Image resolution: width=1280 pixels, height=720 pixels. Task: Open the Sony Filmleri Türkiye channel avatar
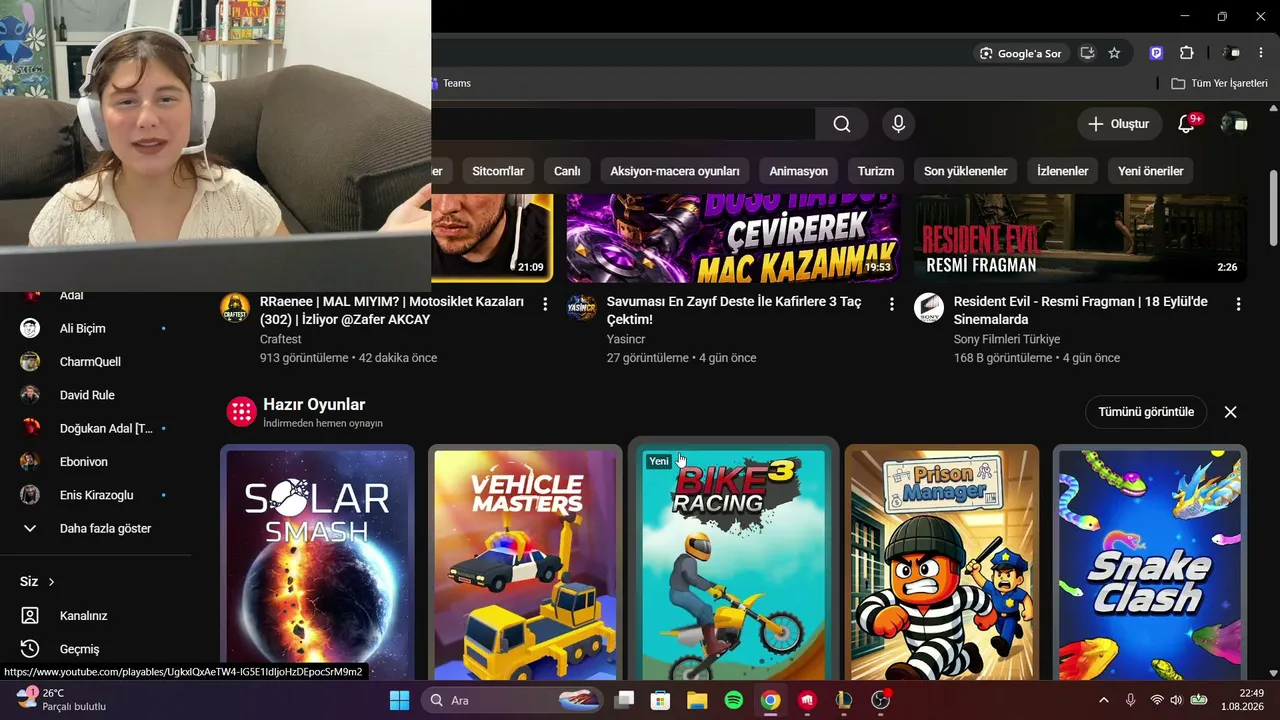929,308
